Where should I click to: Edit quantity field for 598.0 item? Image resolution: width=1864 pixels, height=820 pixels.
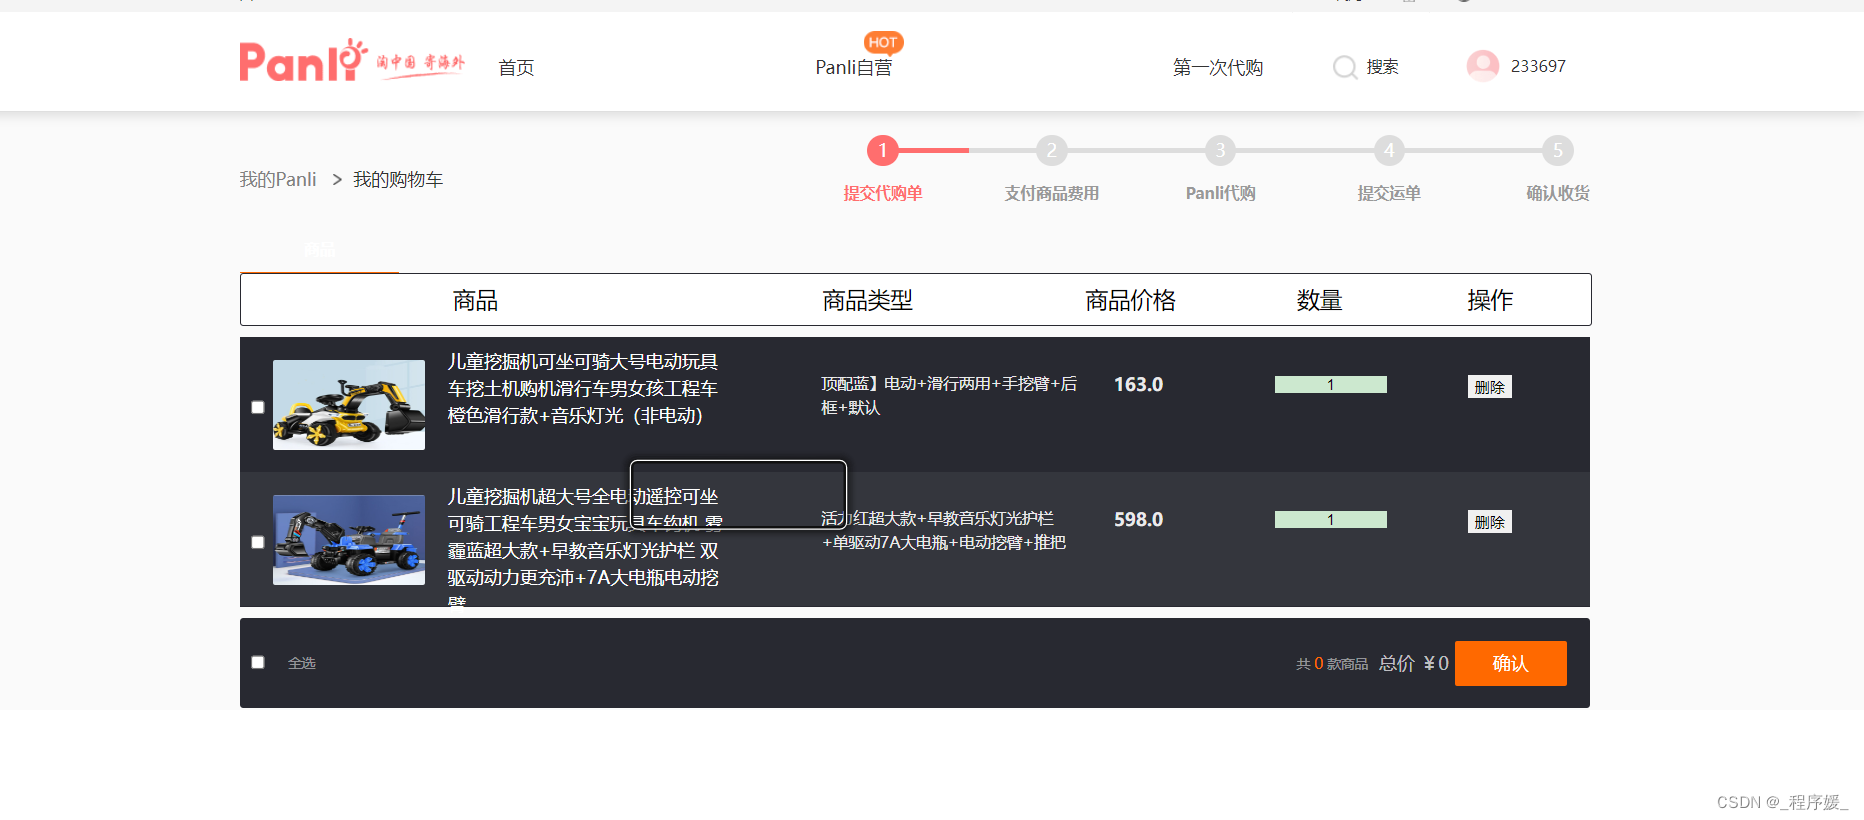click(x=1331, y=520)
